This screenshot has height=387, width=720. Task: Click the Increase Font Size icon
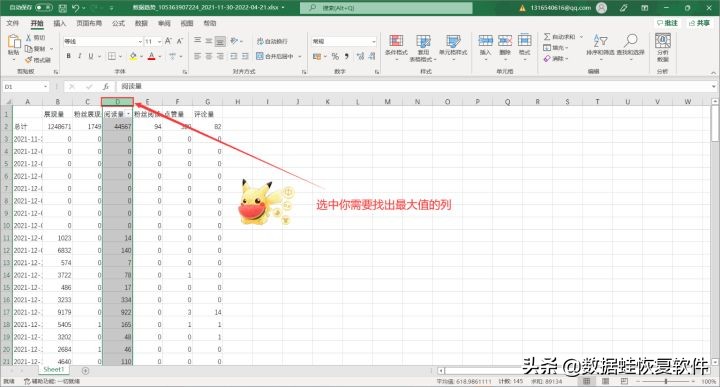click(x=168, y=41)
